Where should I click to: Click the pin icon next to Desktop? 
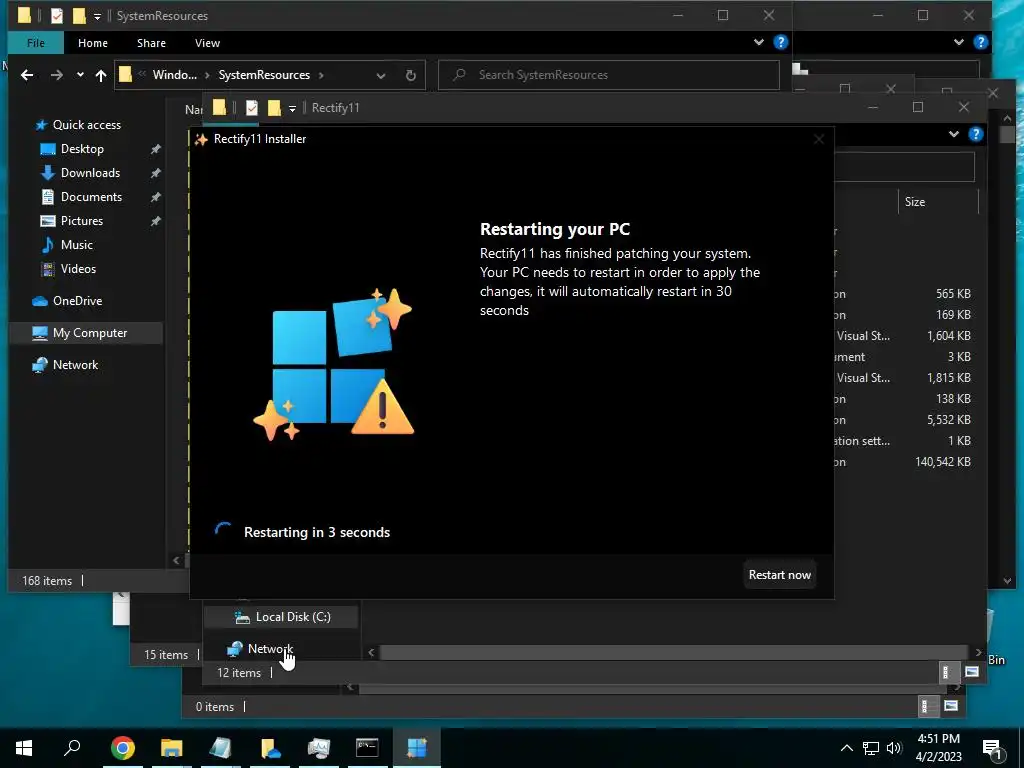pos(155,149)
